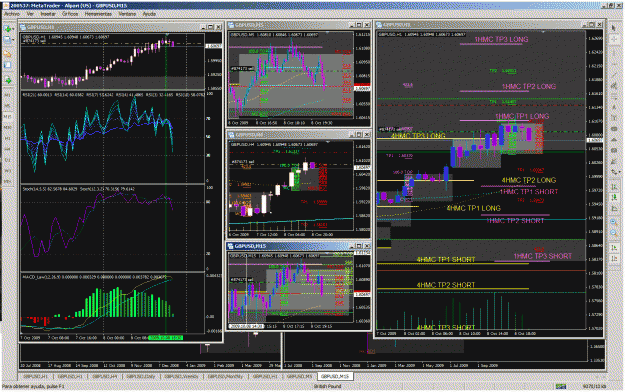Toggle the M15 timeframe button
625x392 pixels.
coord(8,116)
